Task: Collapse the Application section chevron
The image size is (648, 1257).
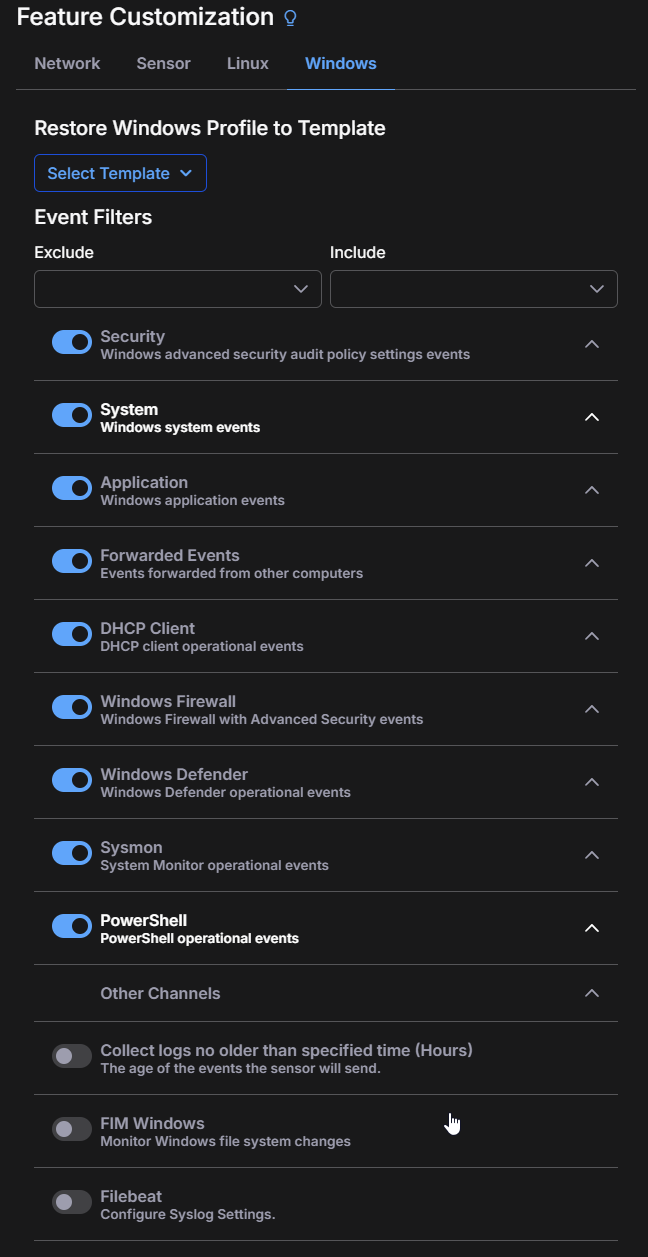Action: [592, 490]
